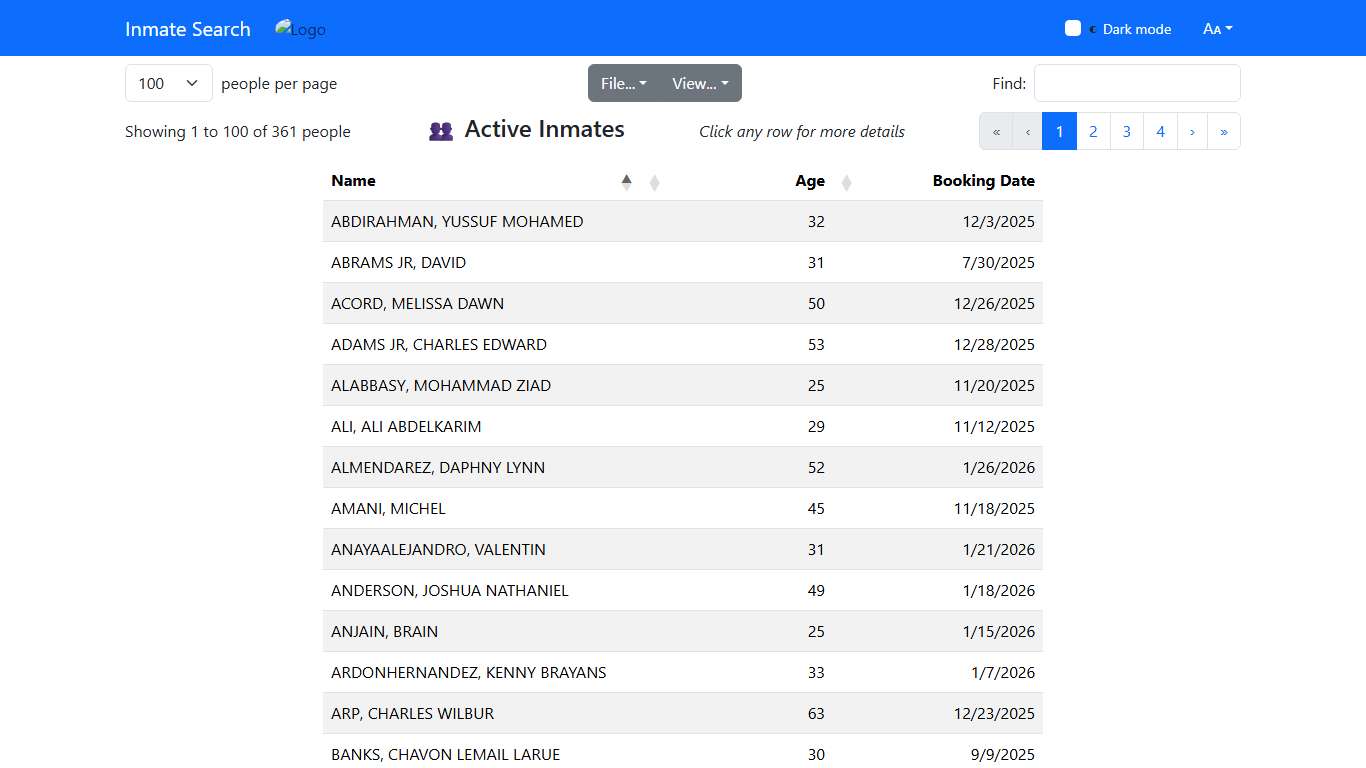Open details for ACORD, MELISSA DAWN
The image size is (1366, 768).
click(x=683, y=303)
